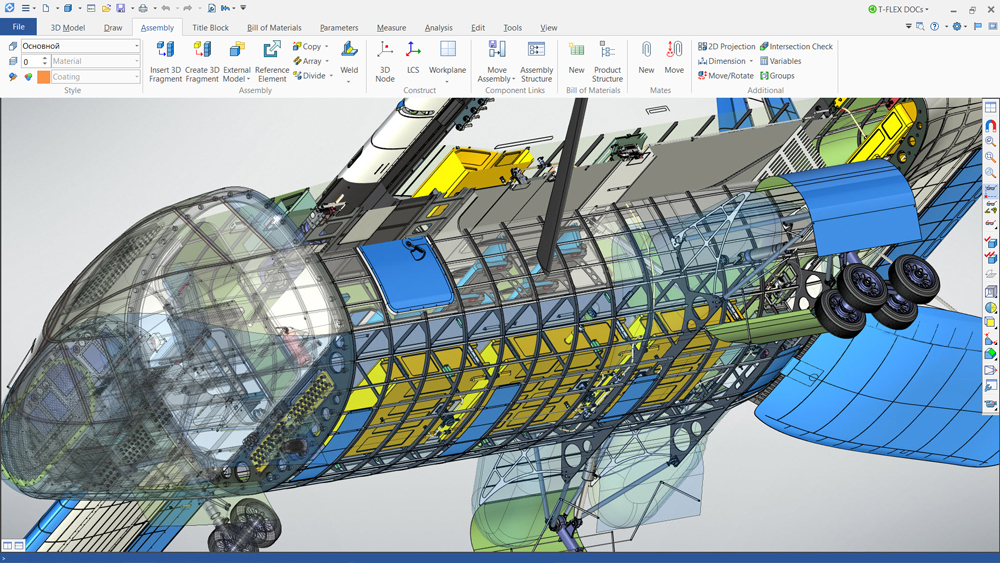
Task: Click the level number stepper arrows
Action: [45, 61]
